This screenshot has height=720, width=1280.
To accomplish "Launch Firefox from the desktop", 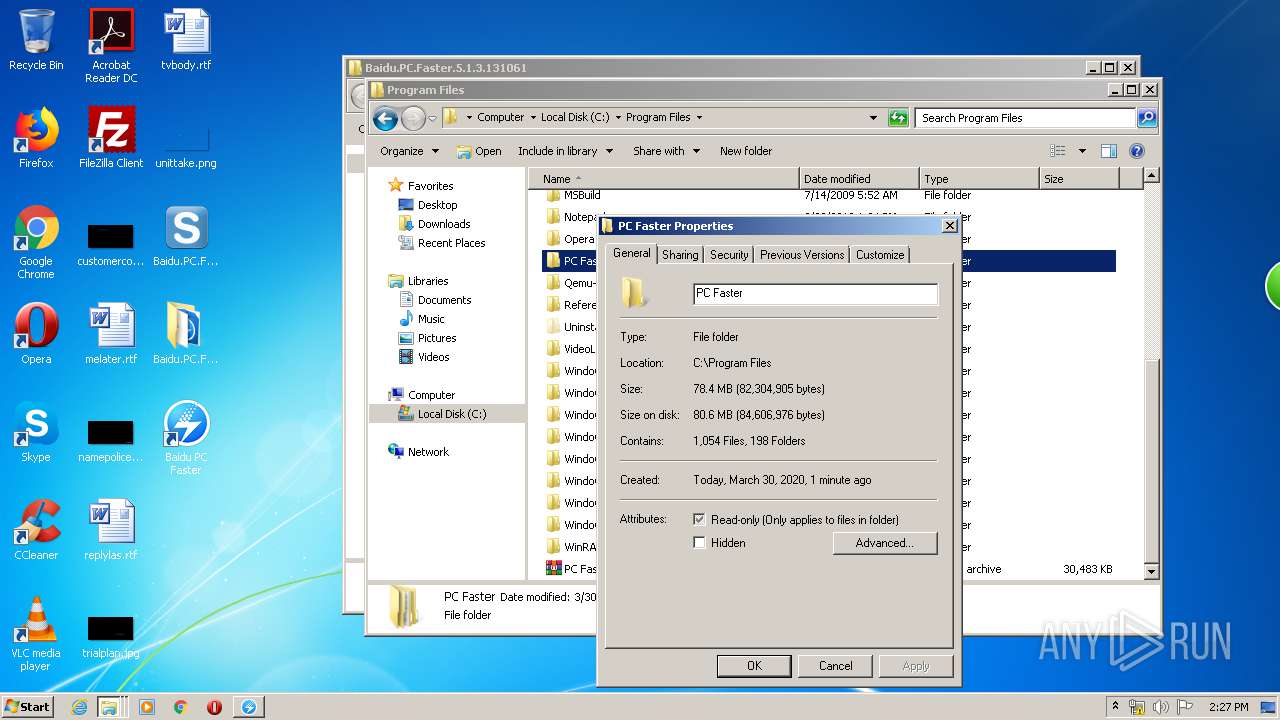I will [36, 138].
